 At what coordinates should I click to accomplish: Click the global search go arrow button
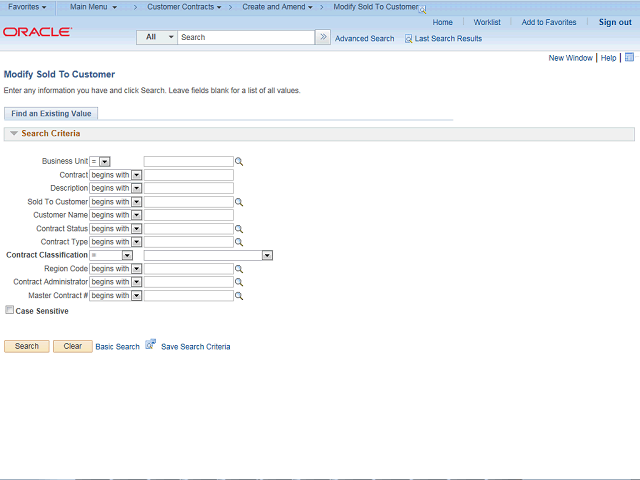(323, 37)
